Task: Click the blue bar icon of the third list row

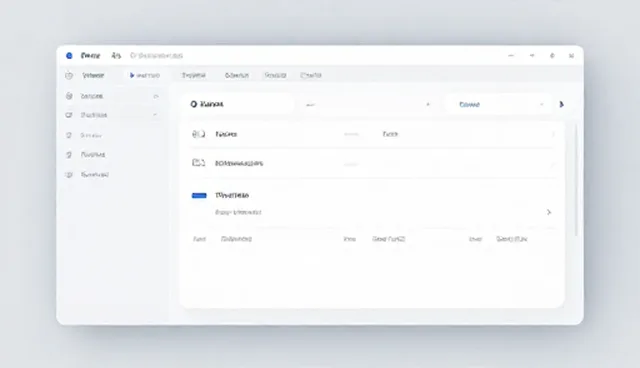Action: pyautogui.click(x=199, y=196)
